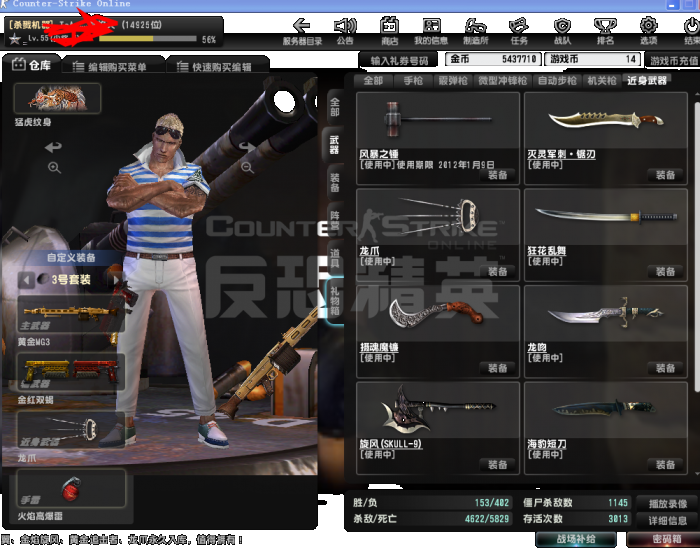Equip 灭灵军刺·锯刃 with 装备 button
Image resolution: width=700 pixels, height=548 pixels.
[x=665, y=175]
